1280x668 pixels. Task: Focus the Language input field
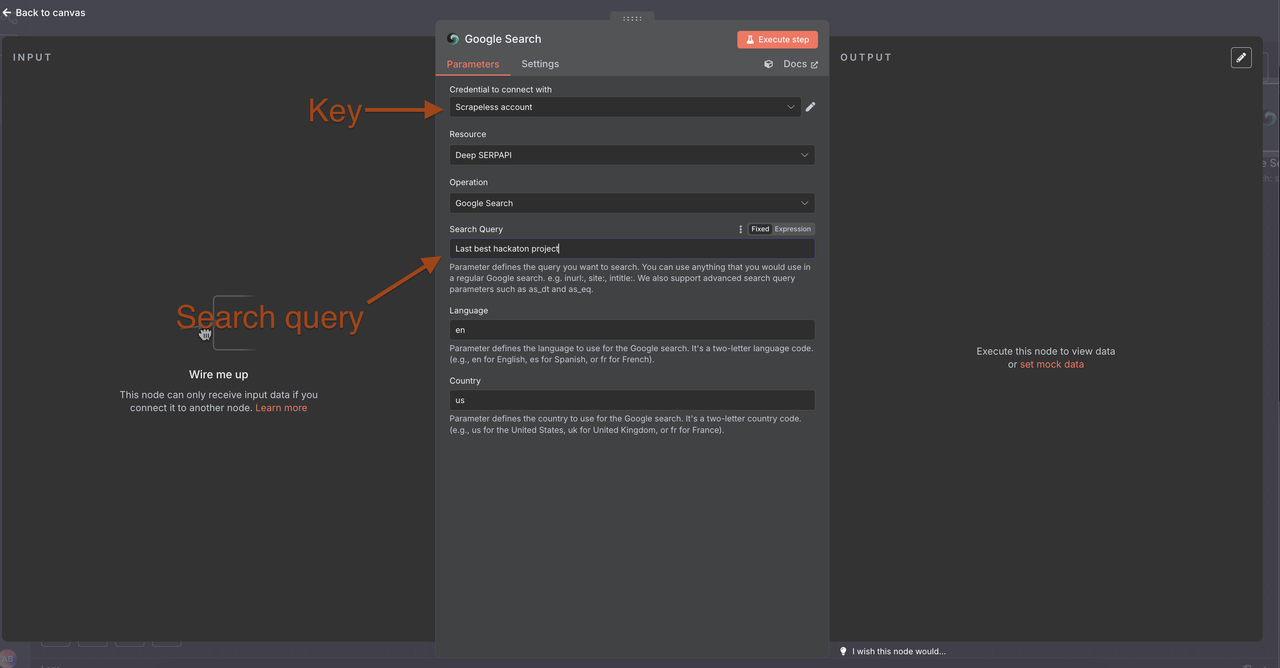632,330
